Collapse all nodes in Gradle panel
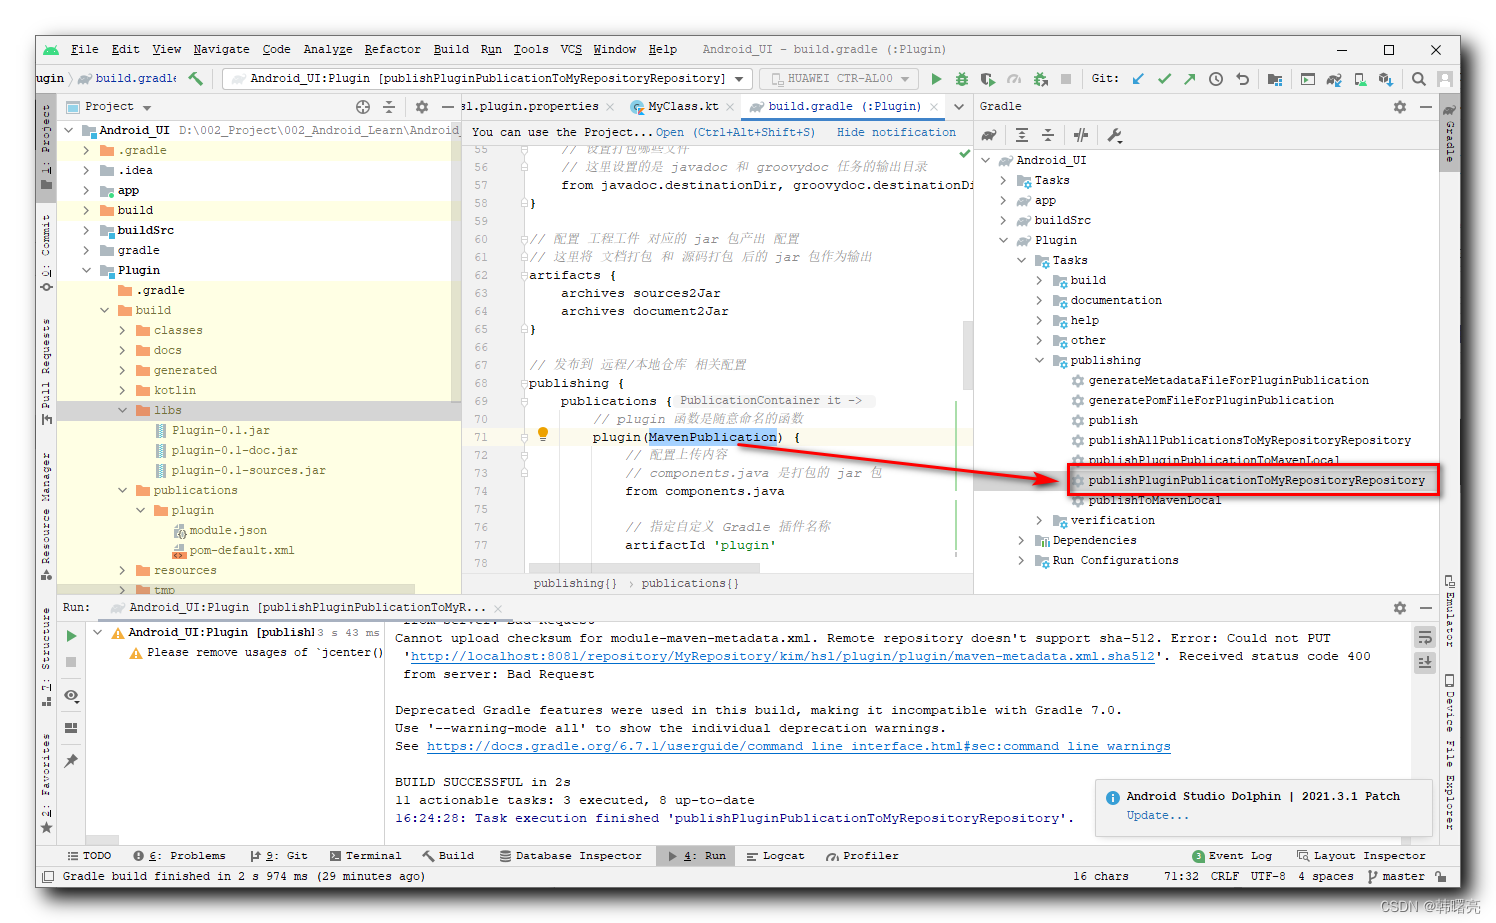This screenshot has width=1496, height=923. click(1048, 135)
